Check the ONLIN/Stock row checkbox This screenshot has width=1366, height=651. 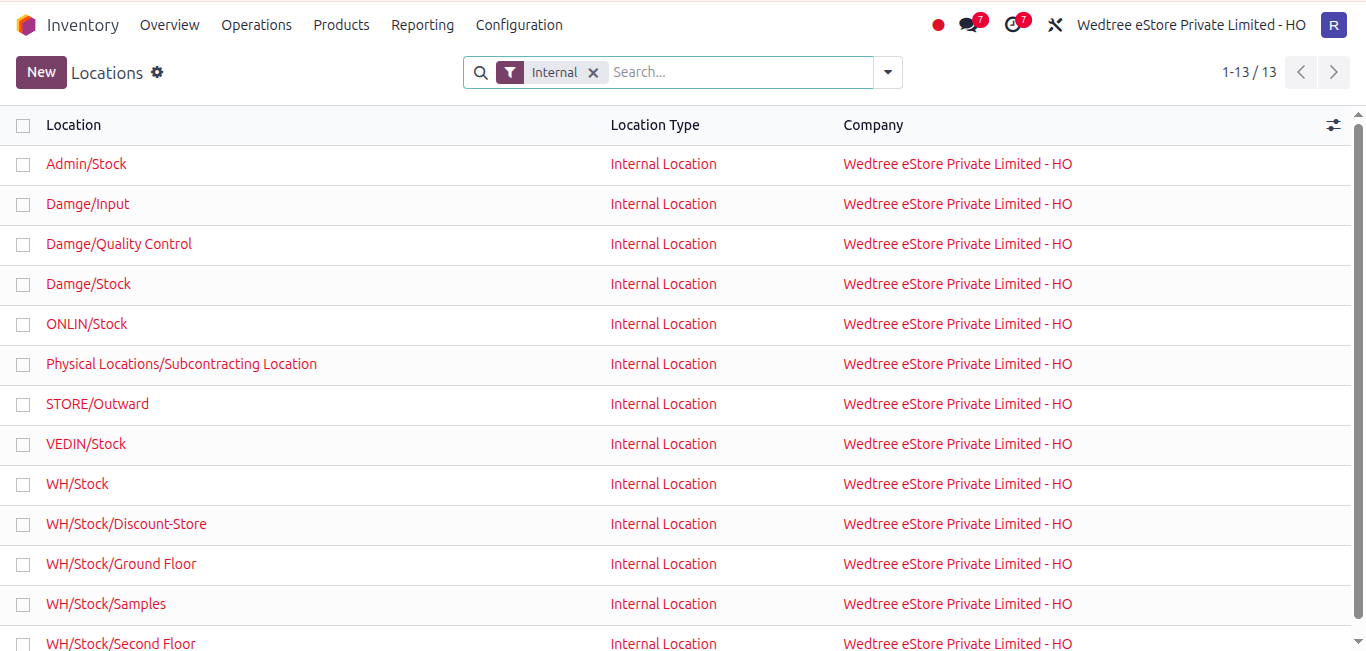point(23,325)
